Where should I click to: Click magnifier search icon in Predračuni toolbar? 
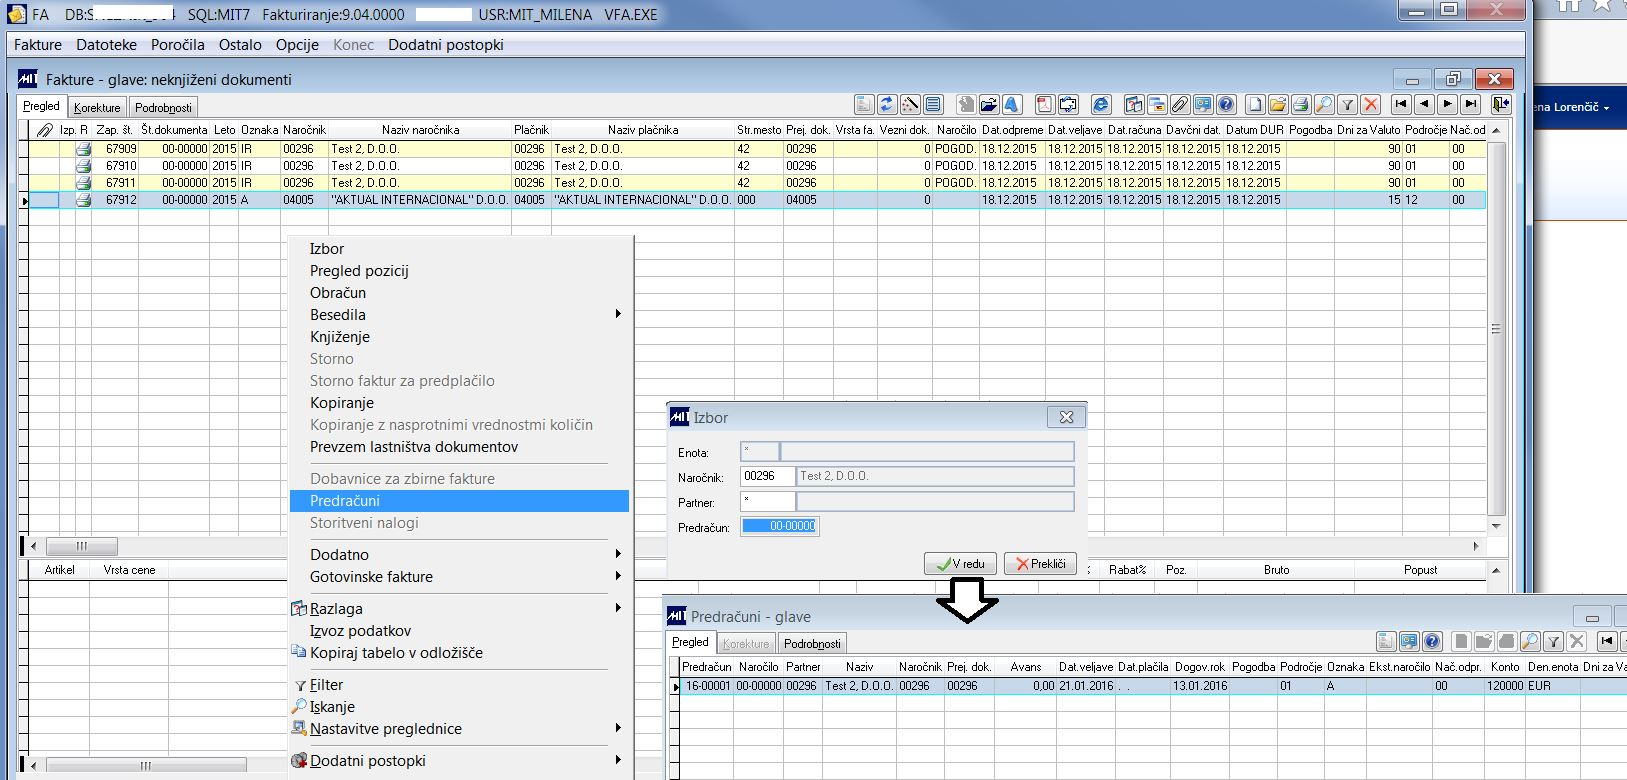[1530, 642]
